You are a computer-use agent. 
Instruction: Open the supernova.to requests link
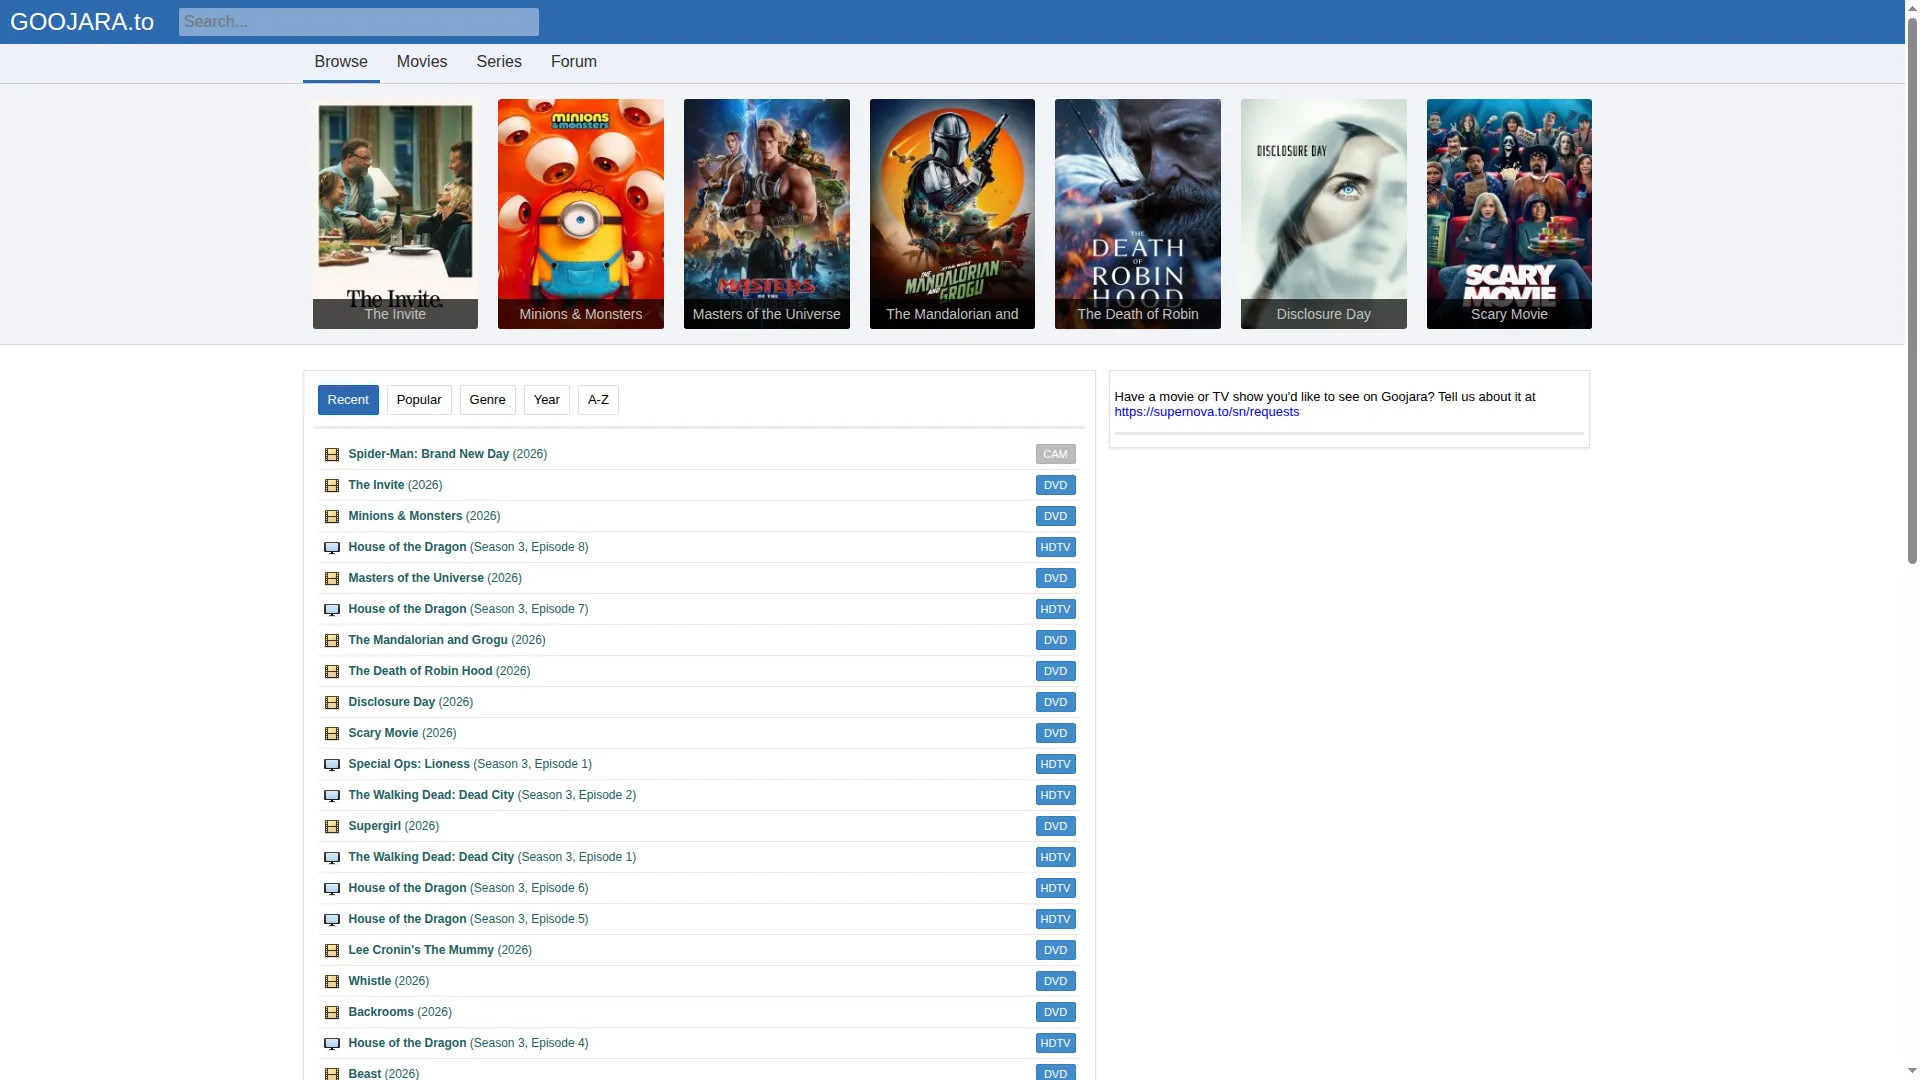1207,412
